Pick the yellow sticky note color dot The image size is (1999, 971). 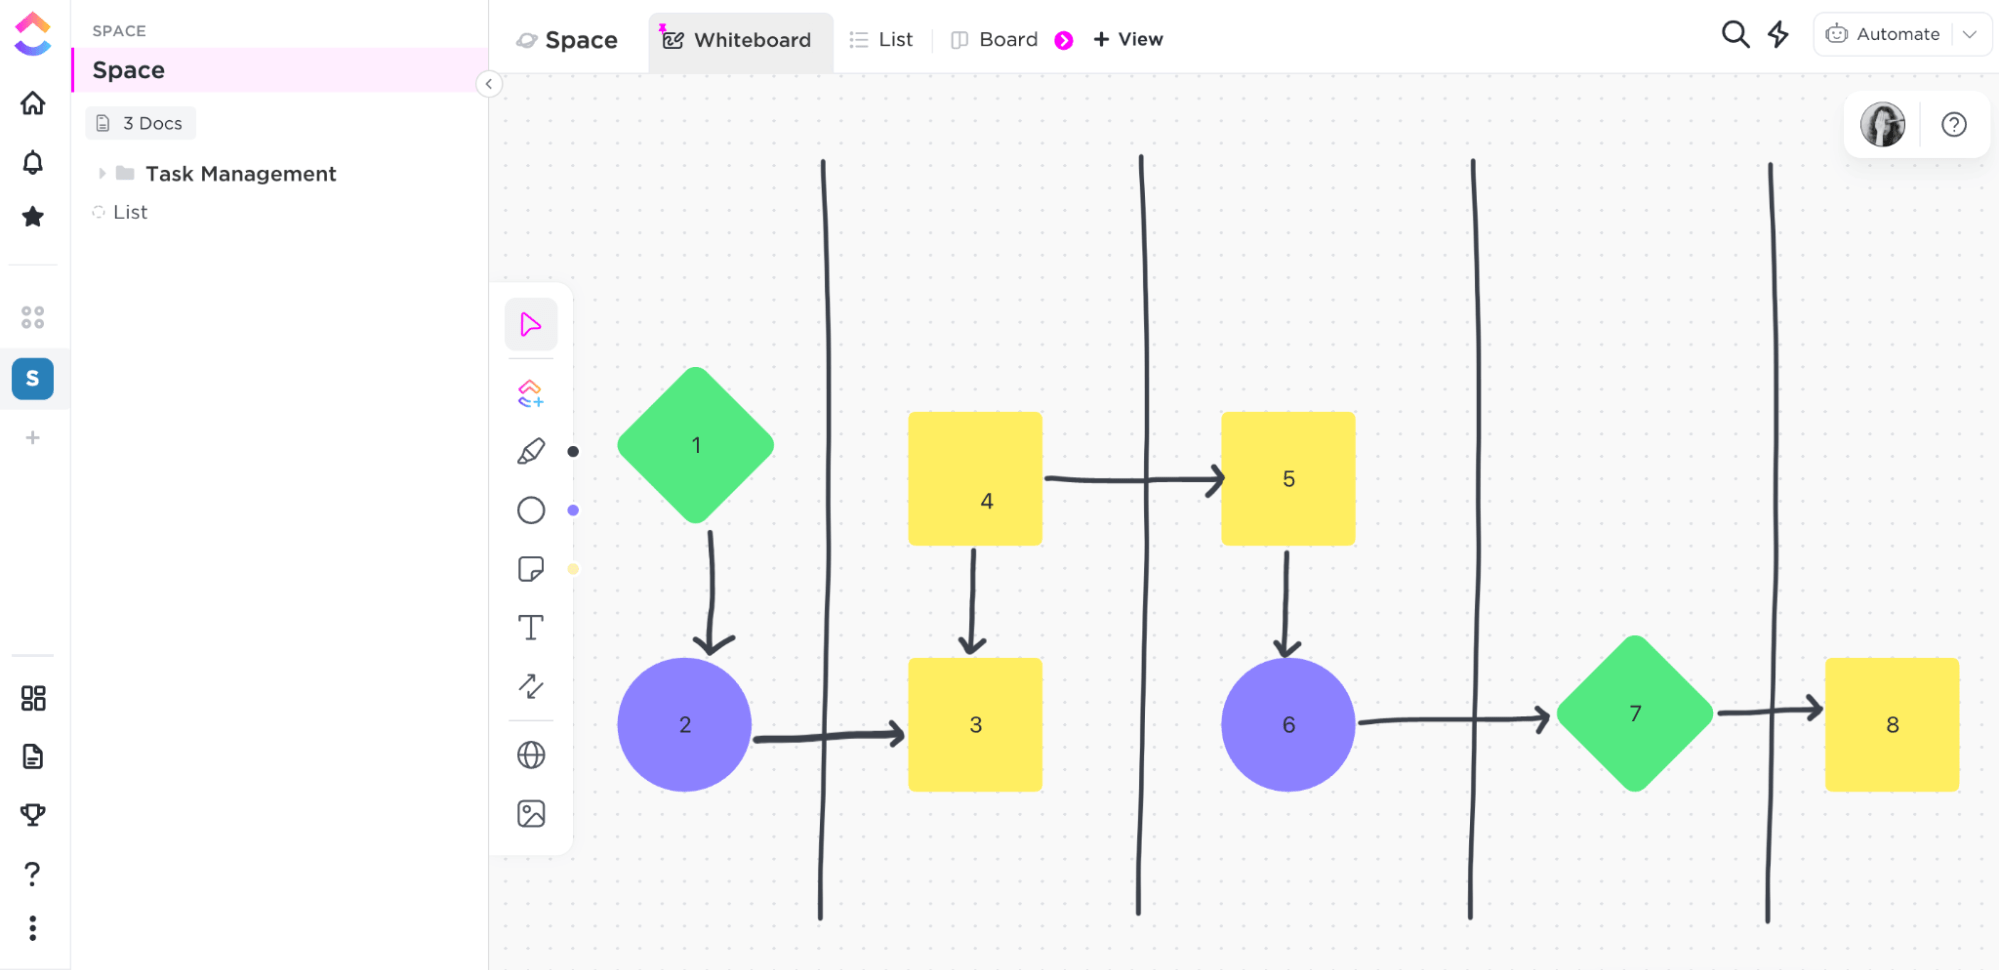coord(573,569)
